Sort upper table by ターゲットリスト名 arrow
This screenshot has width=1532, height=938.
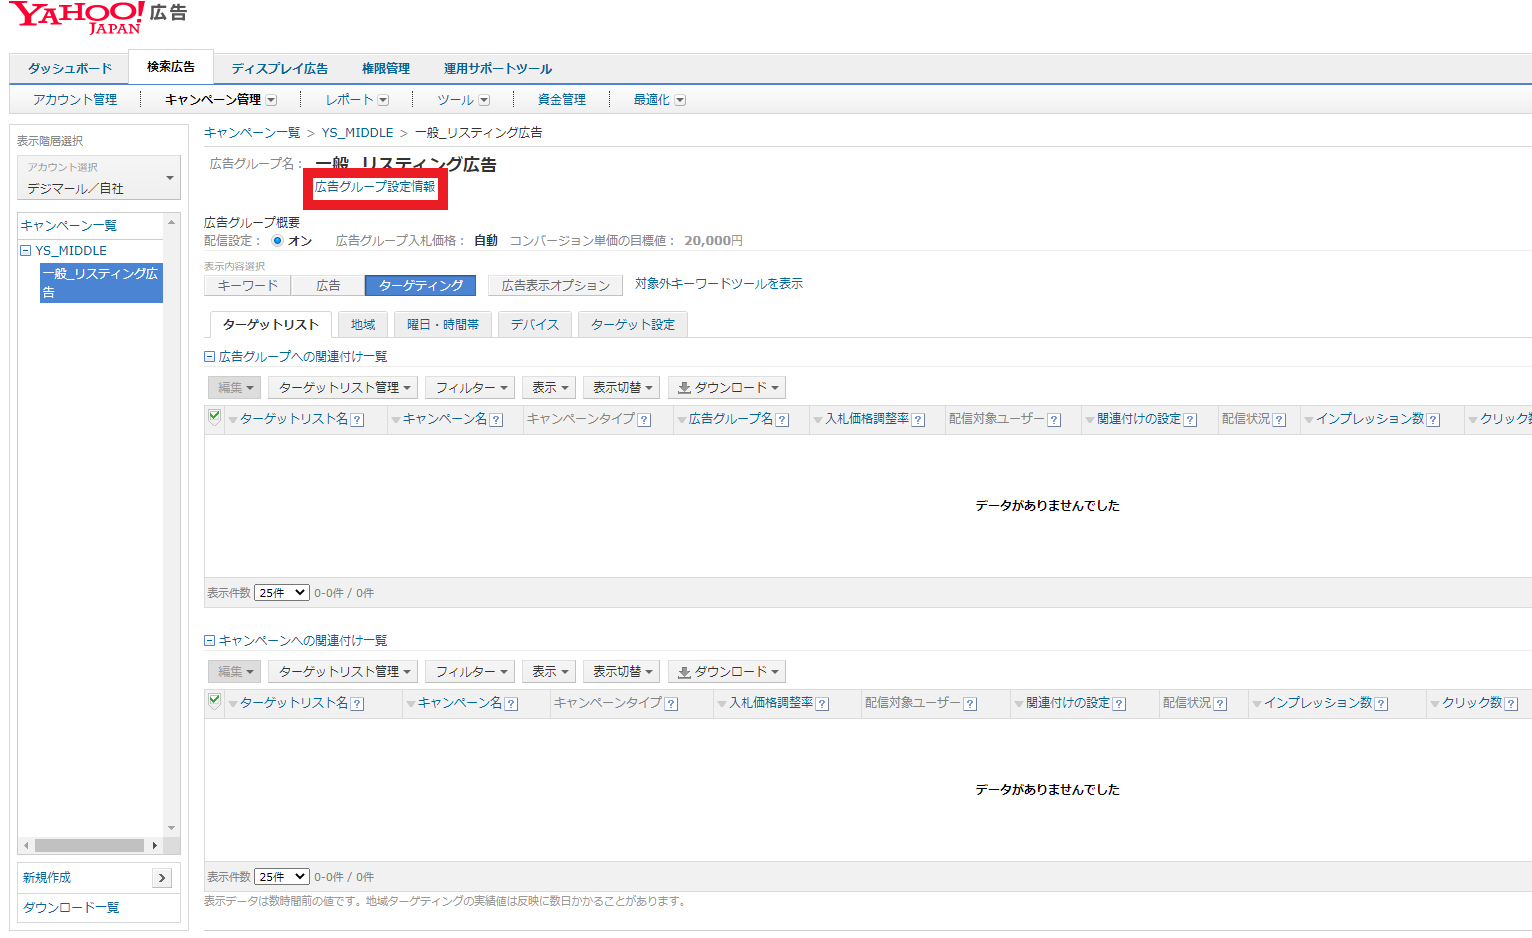click(233, 420)
